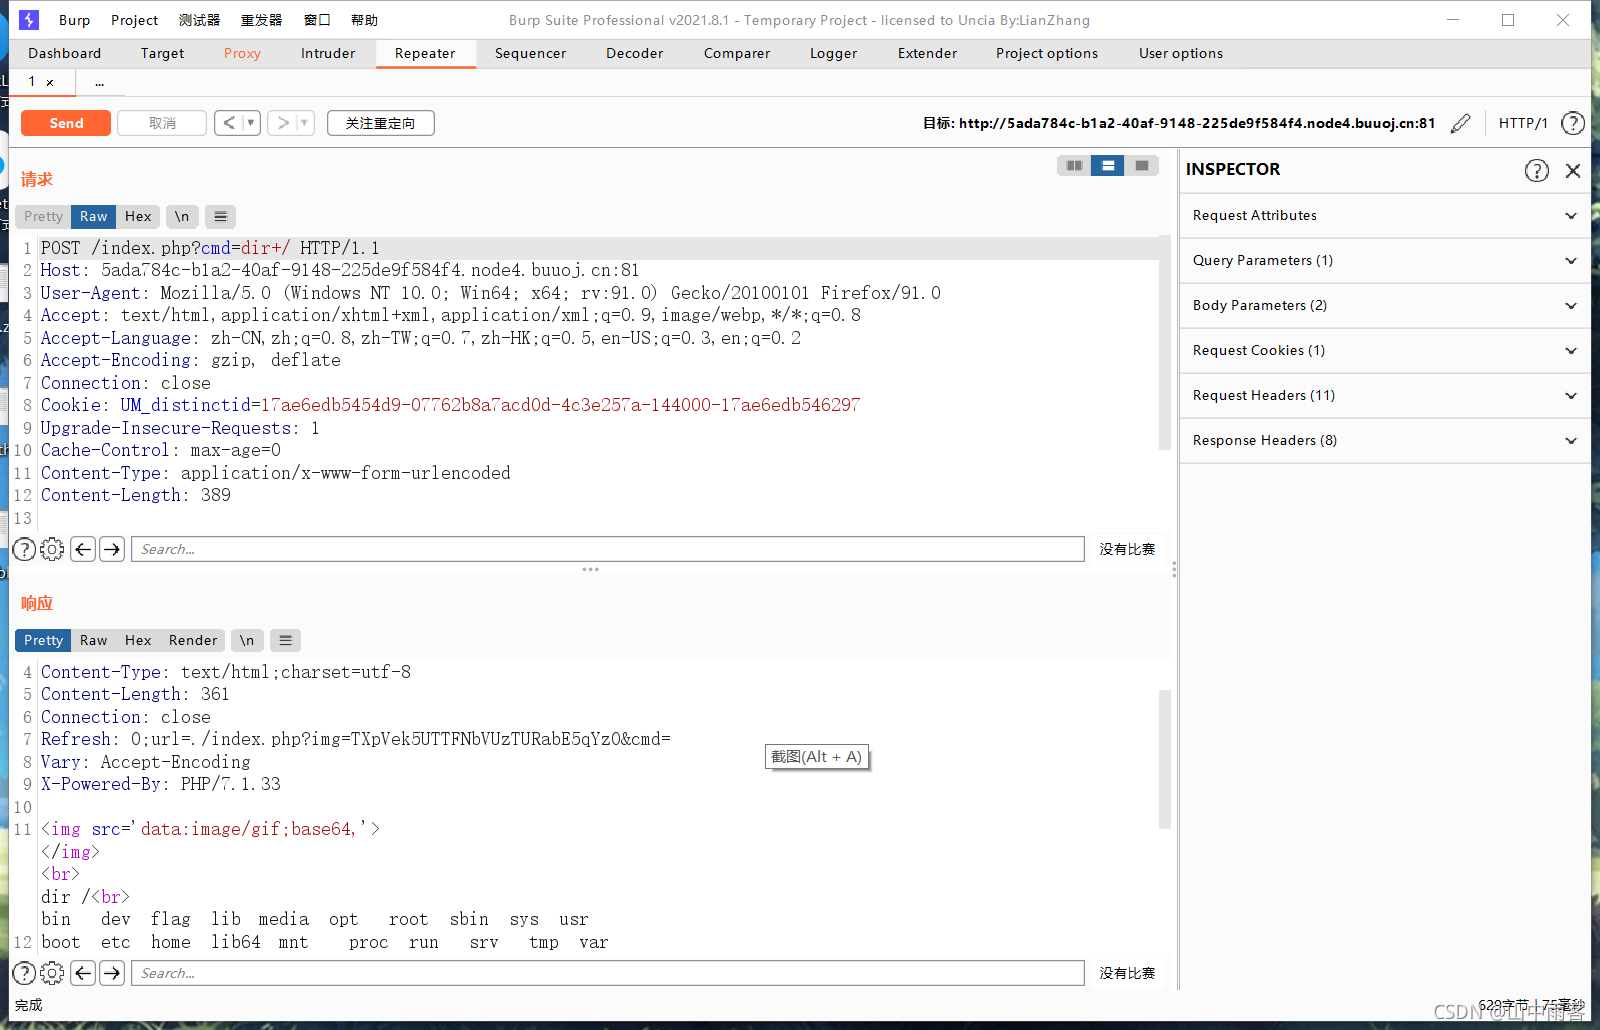Image resolution: width=1600 pixels, height=1030 pixels.
Task: Go to previous response search match
Action: click(84, 973)
